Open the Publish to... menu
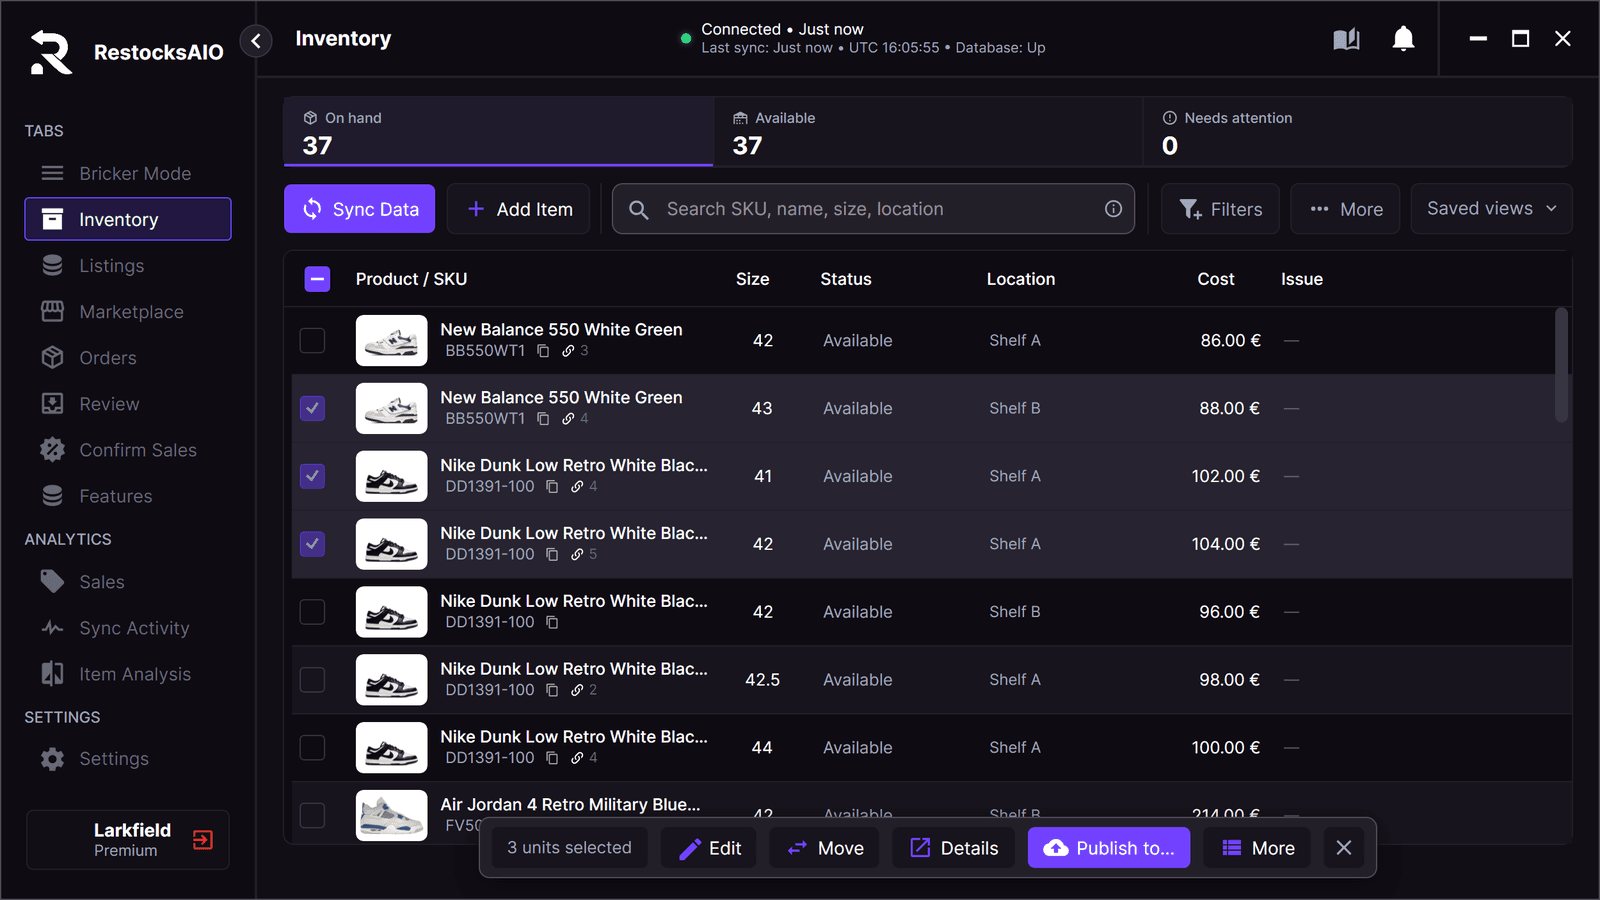Screen dimensions: 1600x900 (x=1109, y=848)
